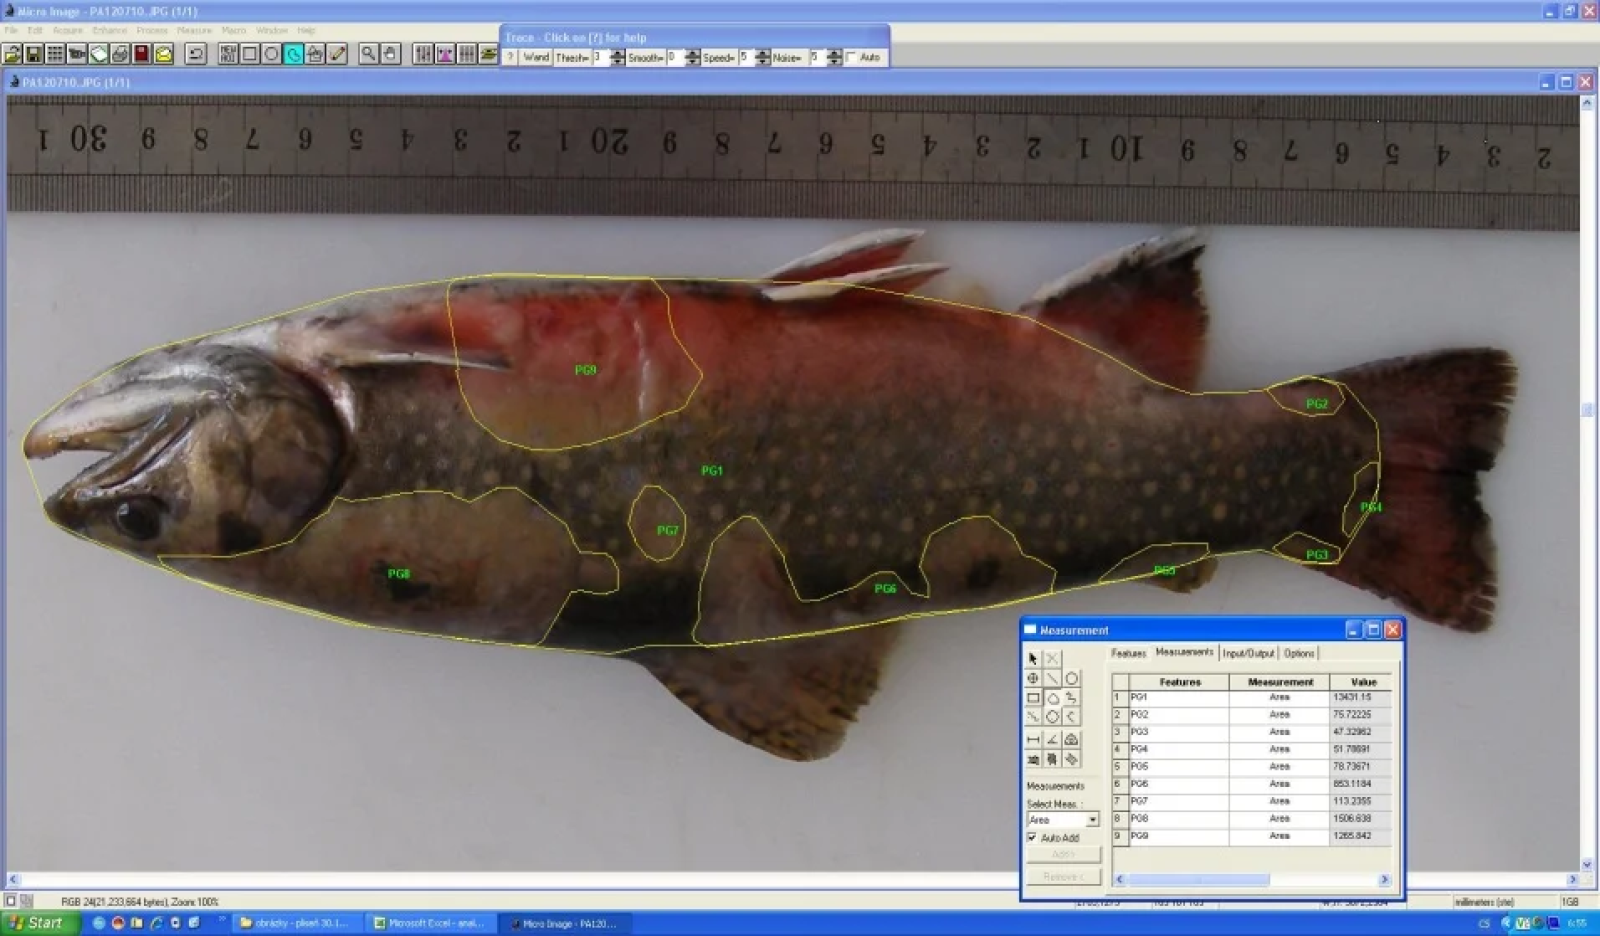Select the rectangle tool in Measurement panel

point(1033,698)
